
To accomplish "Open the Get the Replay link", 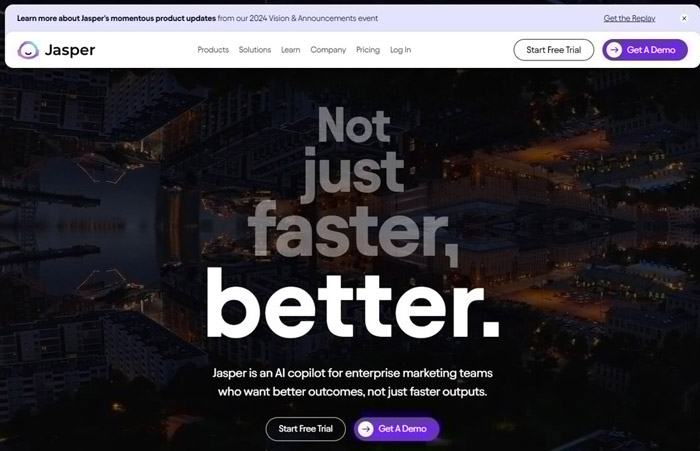I will [629, 18].
